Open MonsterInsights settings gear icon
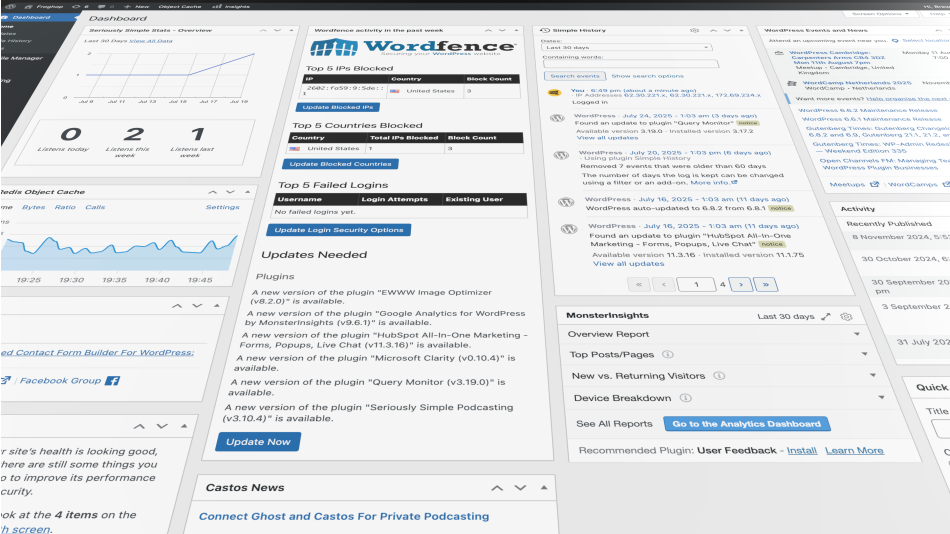The image size is (950, 534). tap(846, 316)
